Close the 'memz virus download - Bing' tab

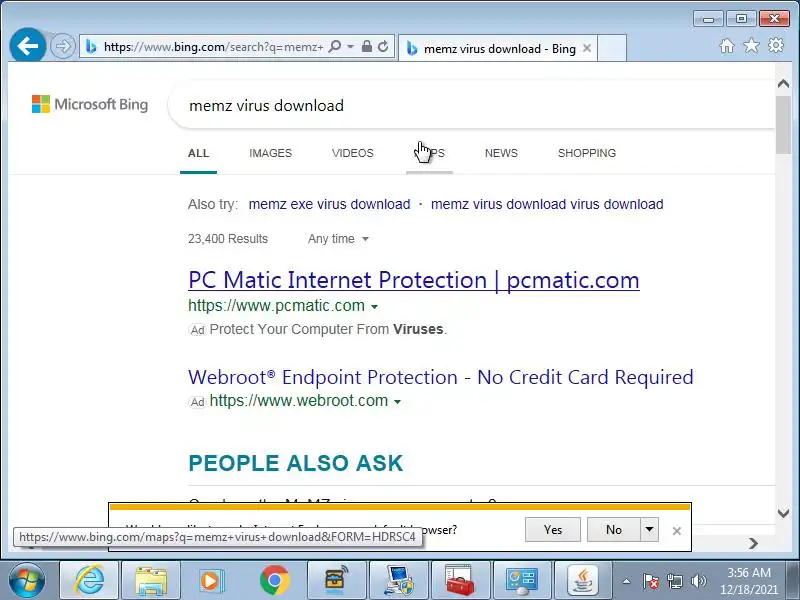tap(587, 48)
